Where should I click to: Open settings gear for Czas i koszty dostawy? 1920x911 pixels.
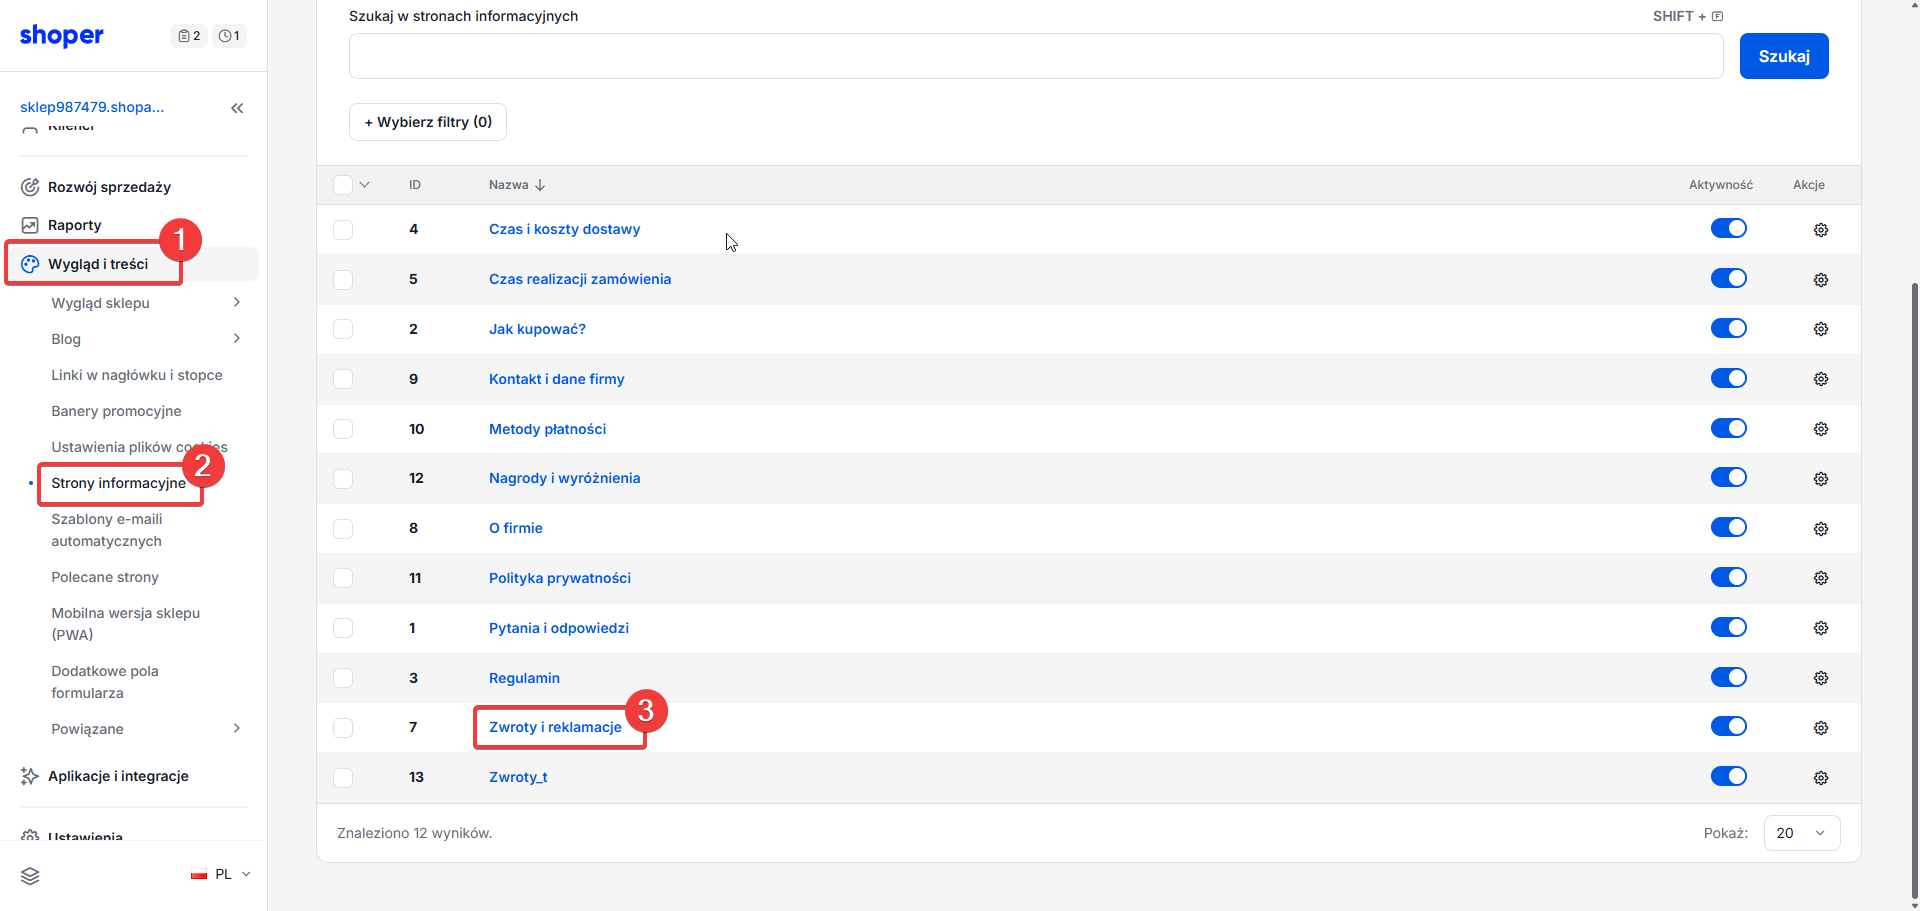click(x=1820, y=230)
